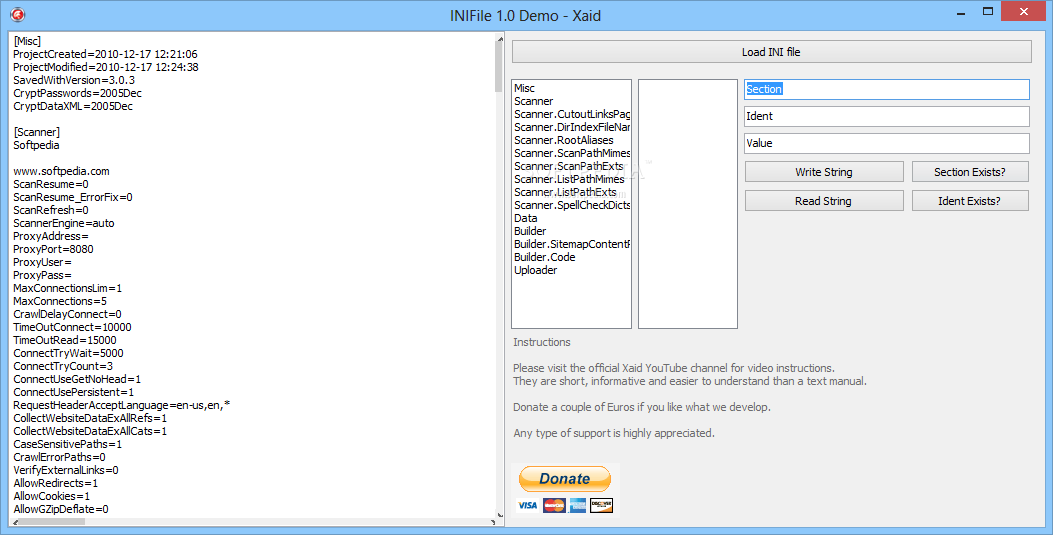The height and width of the screenshot is (535, 1053).
Task: Select Scanner.SpellCheckDicts section entry
Action: (x=572, y=205)
